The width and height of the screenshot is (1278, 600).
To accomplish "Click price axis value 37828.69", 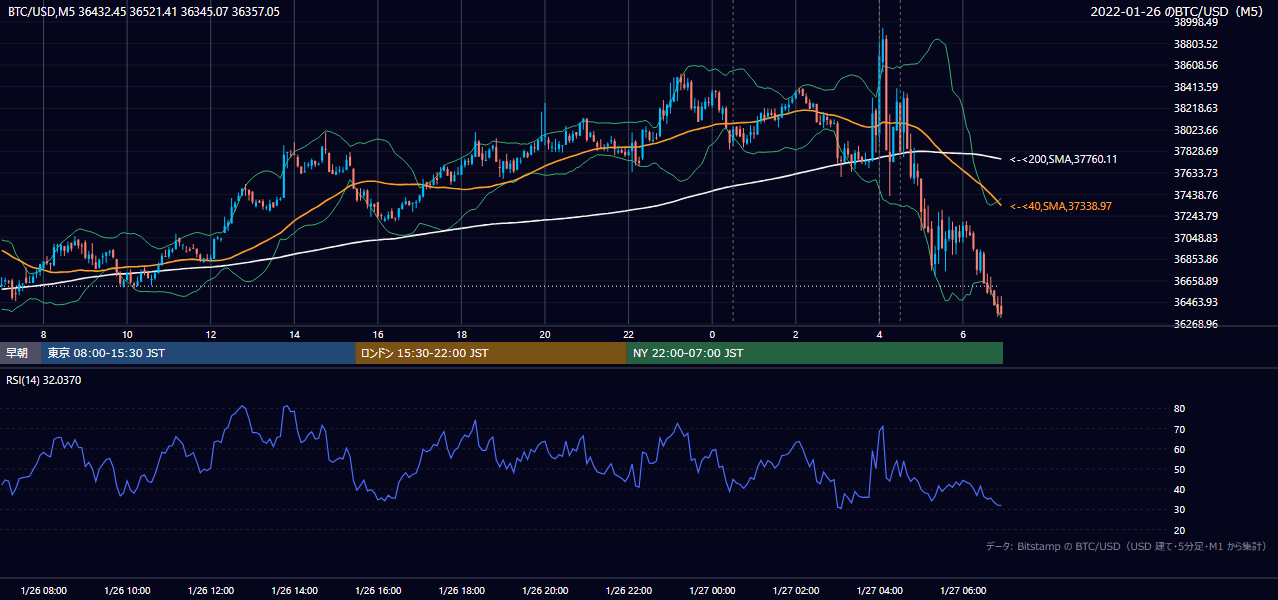I will click(x=1196, y=151).
